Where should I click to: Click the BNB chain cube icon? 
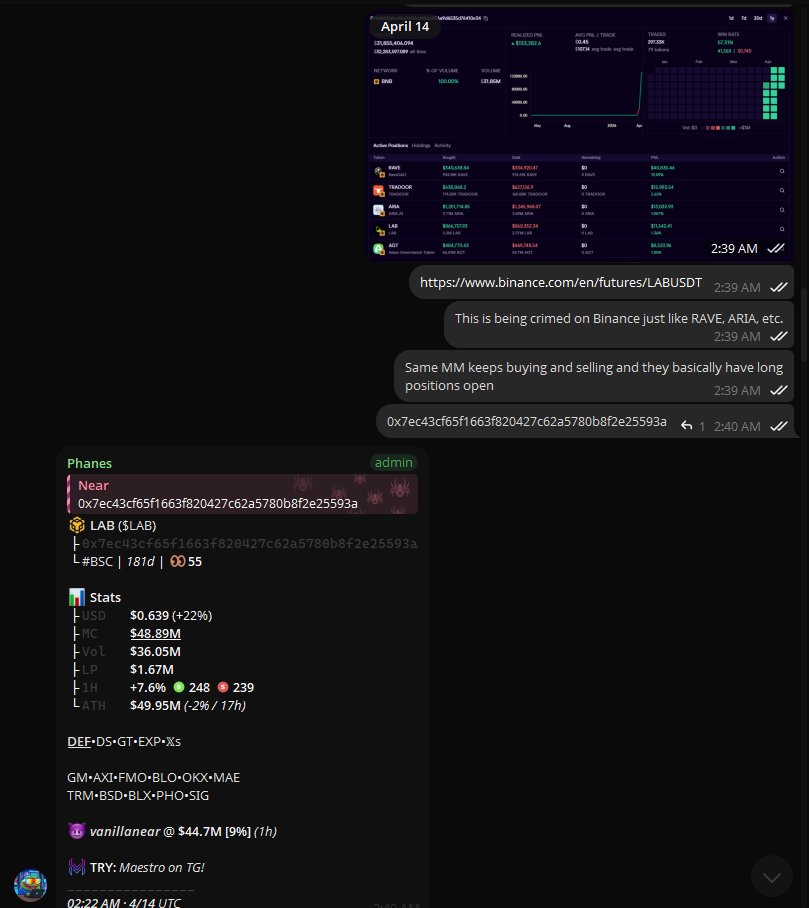coord(77,525)
